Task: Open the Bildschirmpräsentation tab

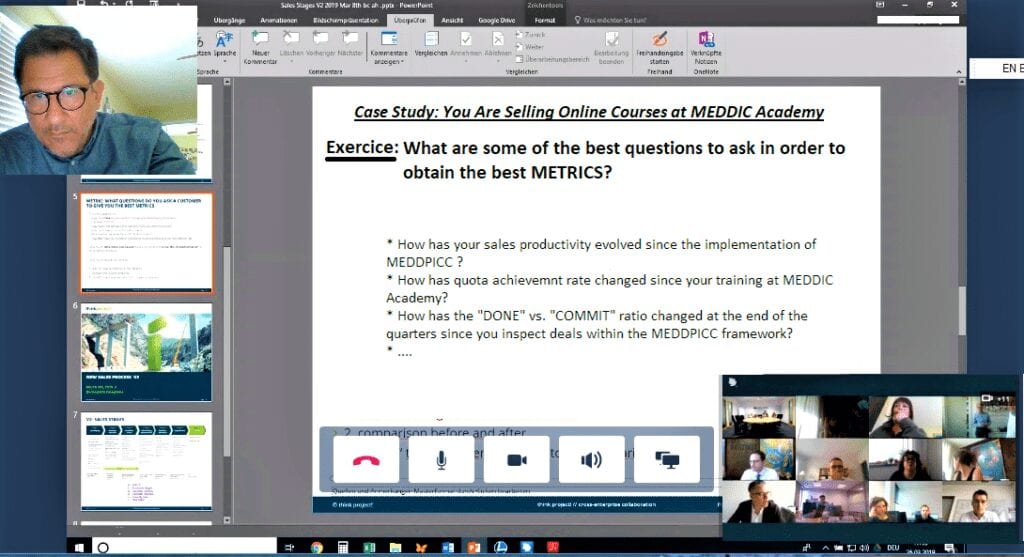Action: [x=345, y=20]
